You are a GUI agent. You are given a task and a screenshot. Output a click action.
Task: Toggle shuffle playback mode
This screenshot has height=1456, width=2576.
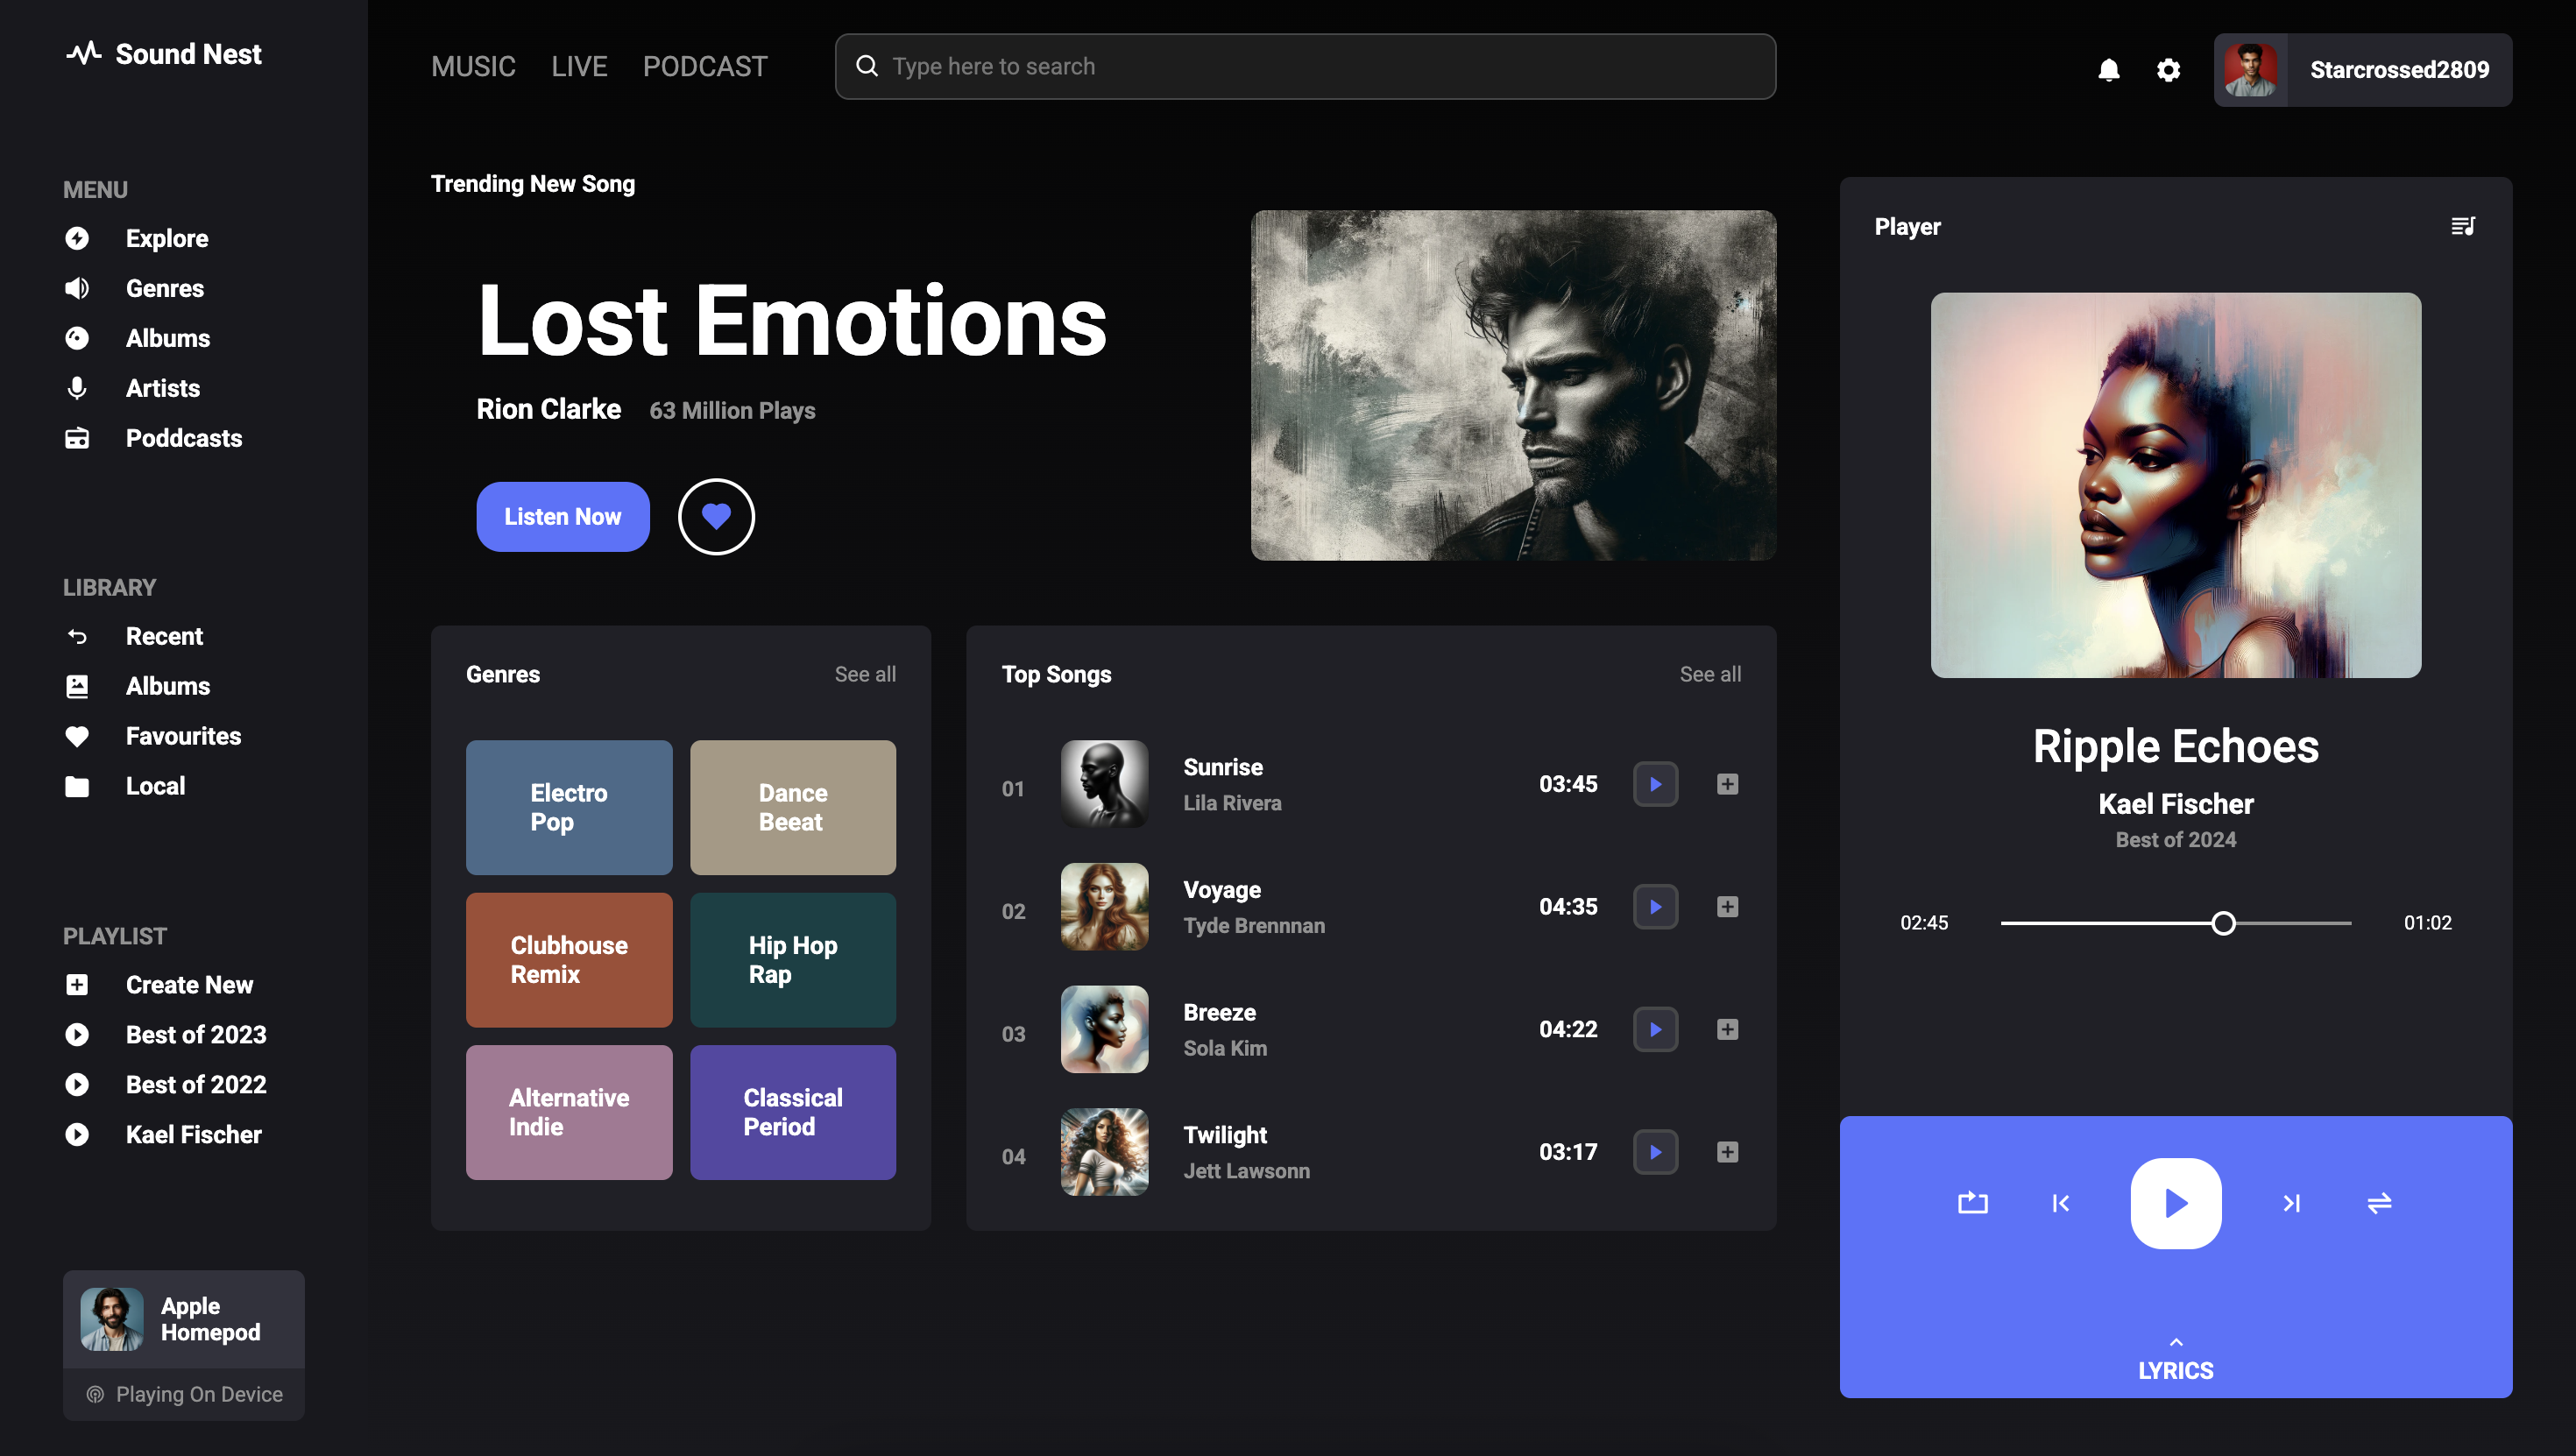tap(2379, 1203)
